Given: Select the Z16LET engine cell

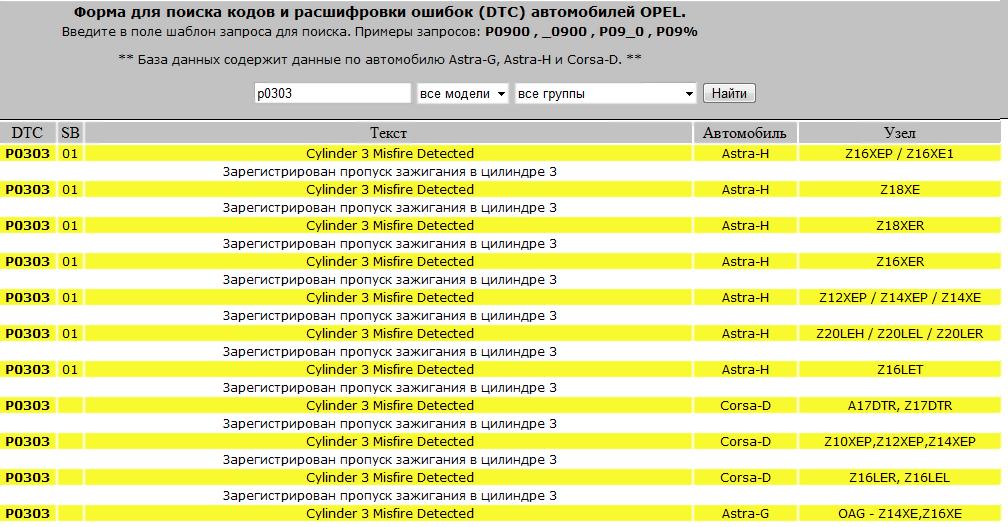Looking at the screenshot, I should click(899, 370).
